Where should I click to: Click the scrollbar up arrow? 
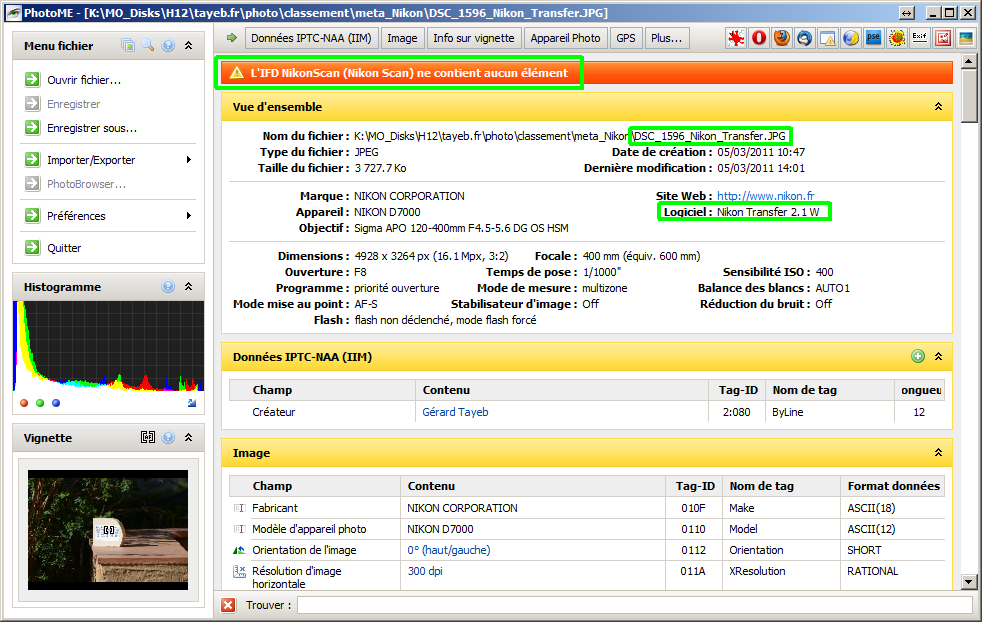coord(969,61)
